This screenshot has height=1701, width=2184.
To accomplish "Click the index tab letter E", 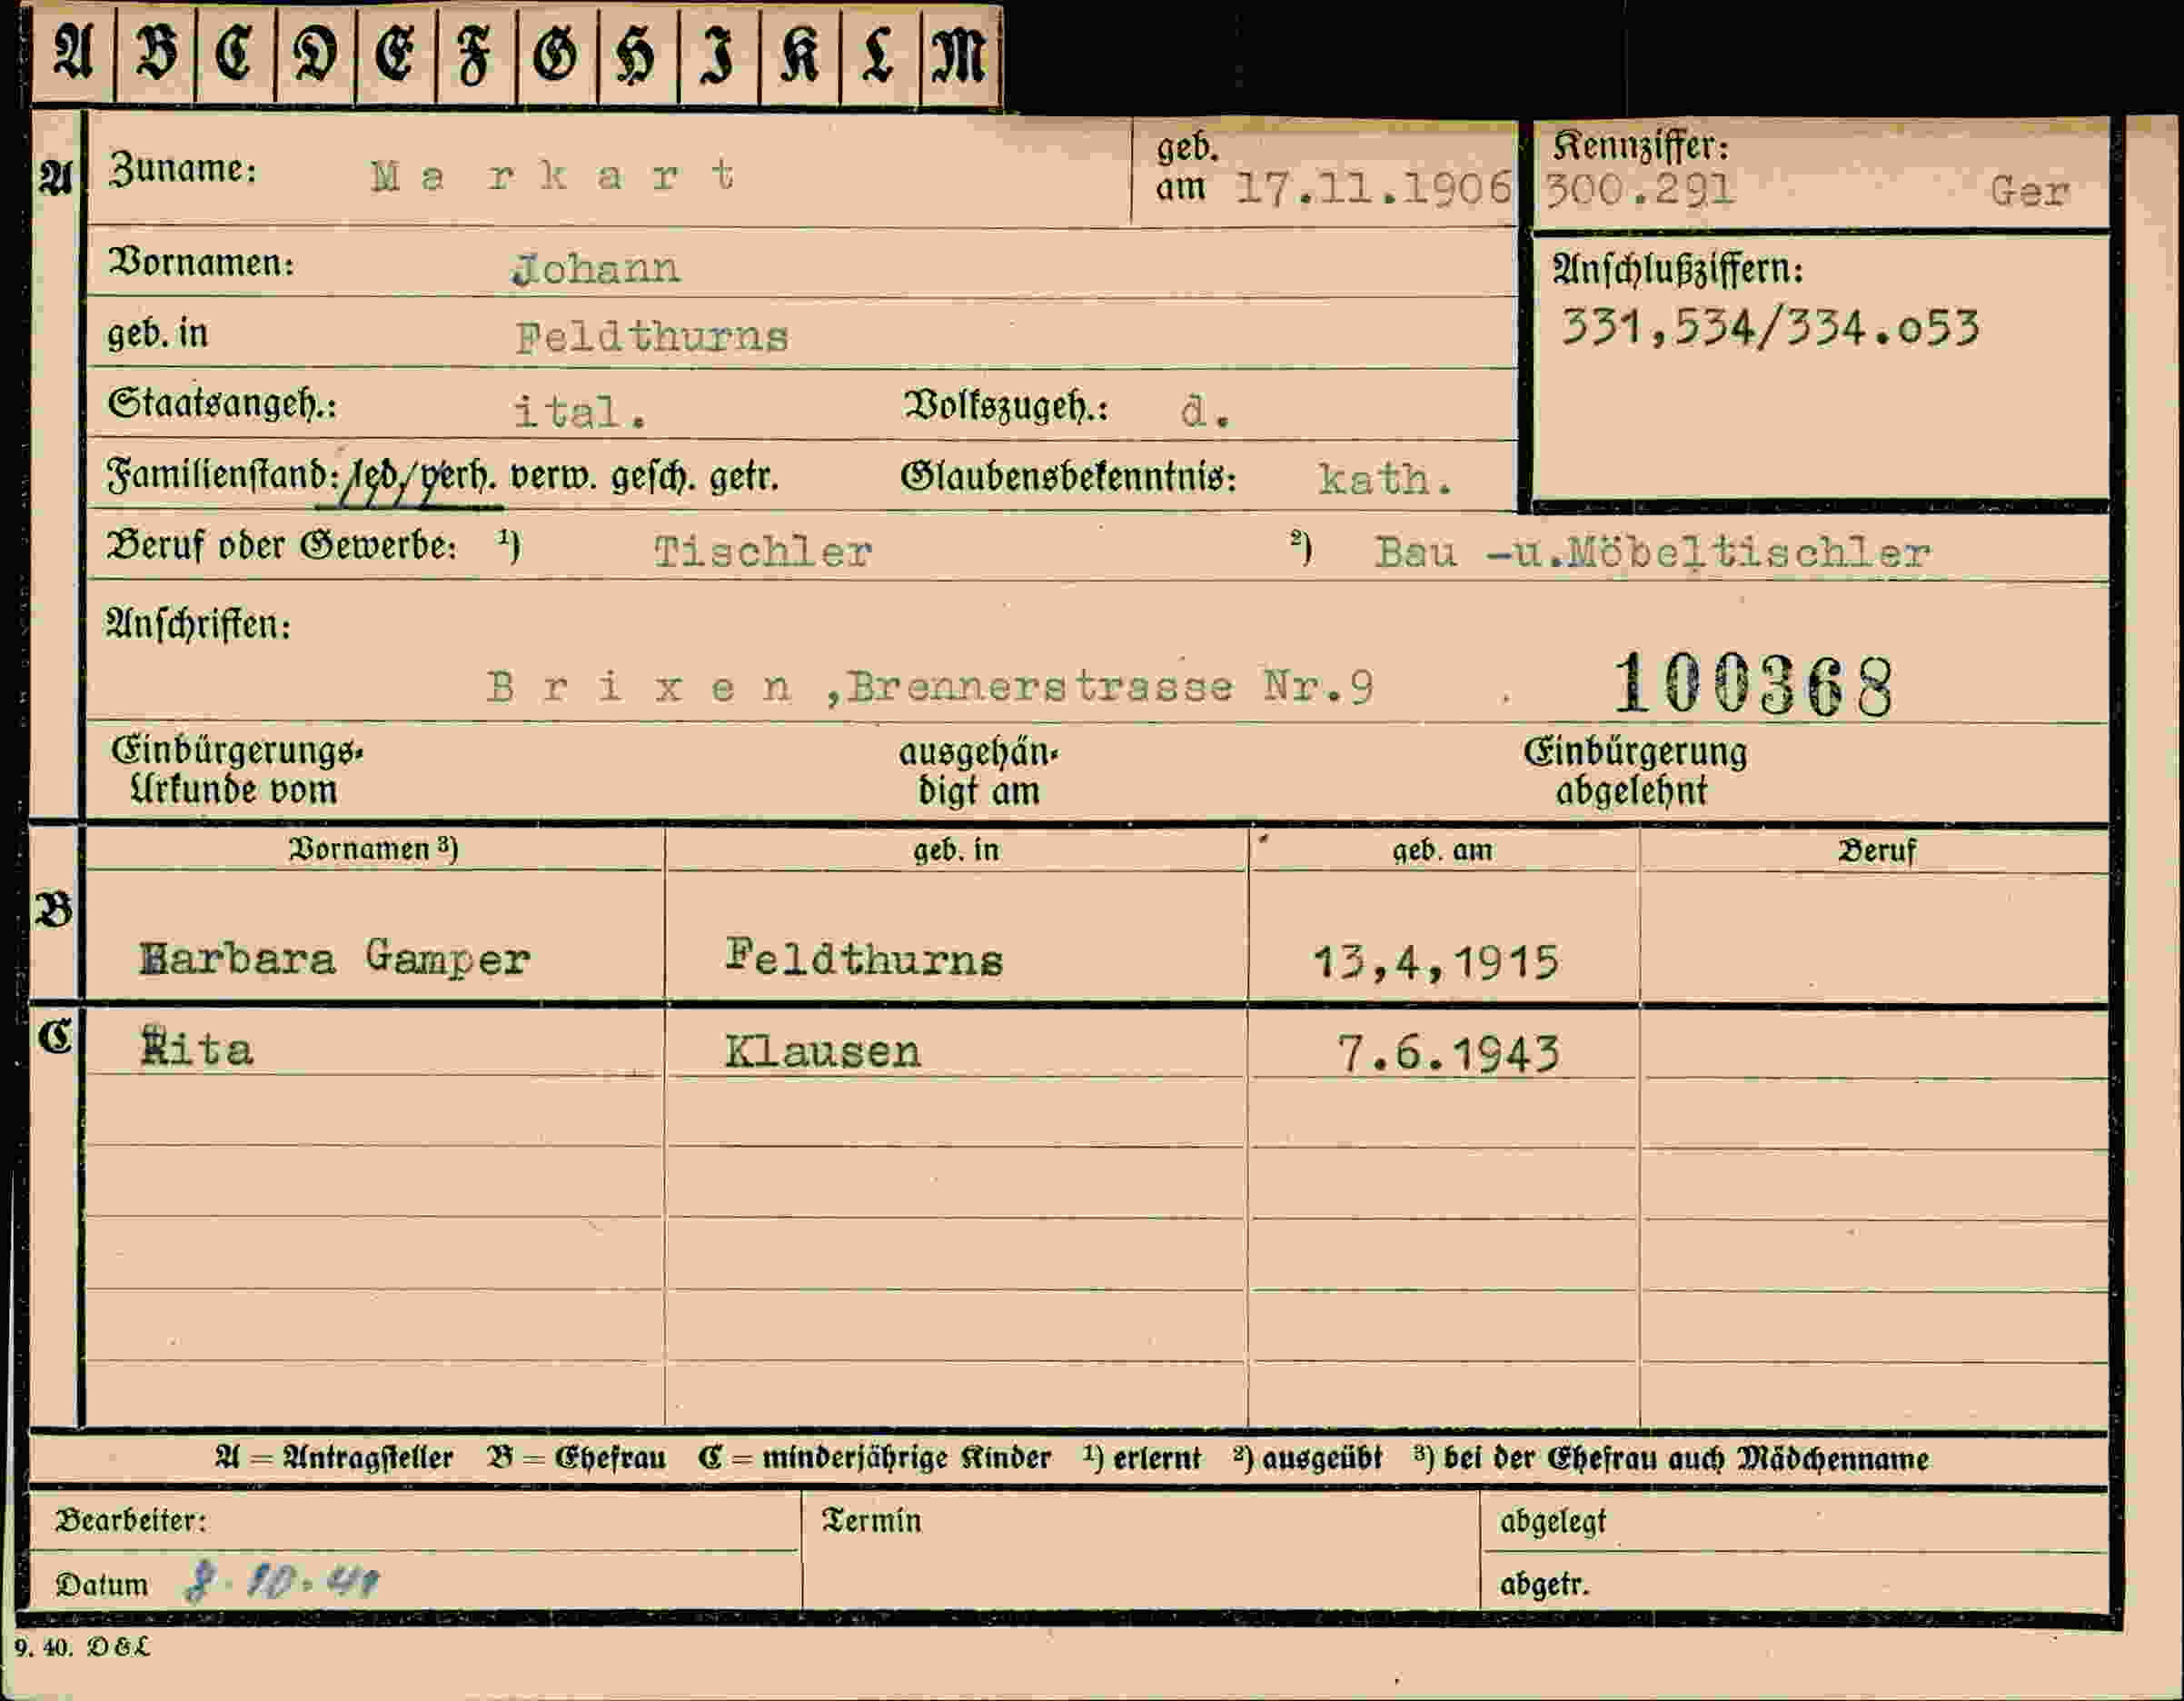I will 395,54.
